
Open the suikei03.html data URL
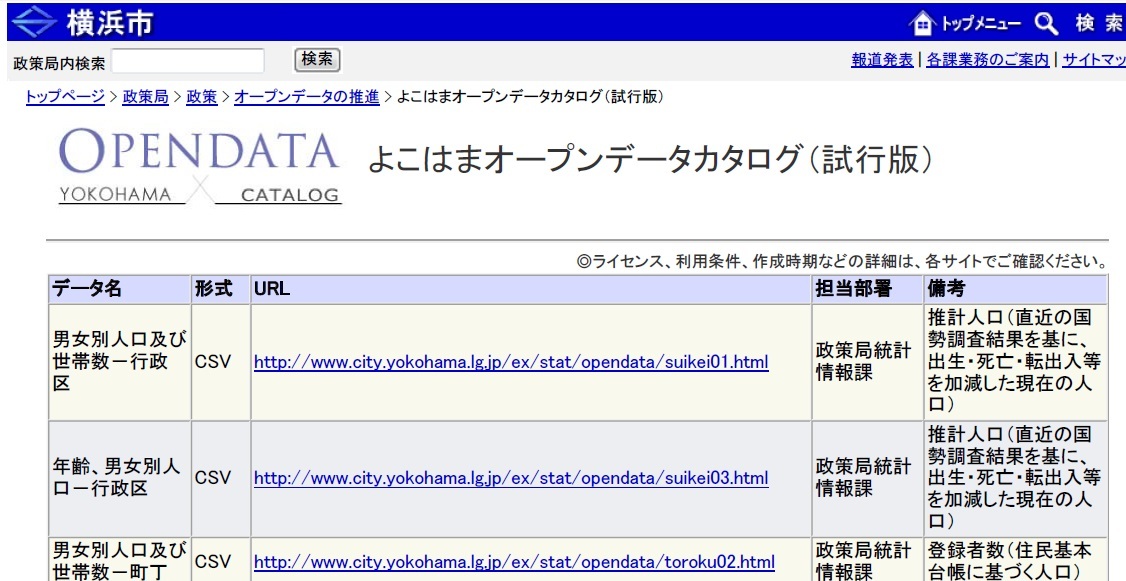(x=511, y=478)
